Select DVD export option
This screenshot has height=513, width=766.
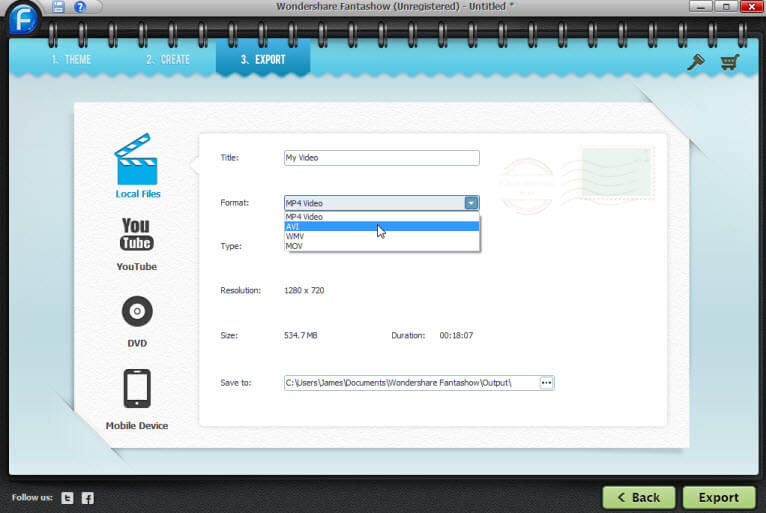(x=137, y=322)
